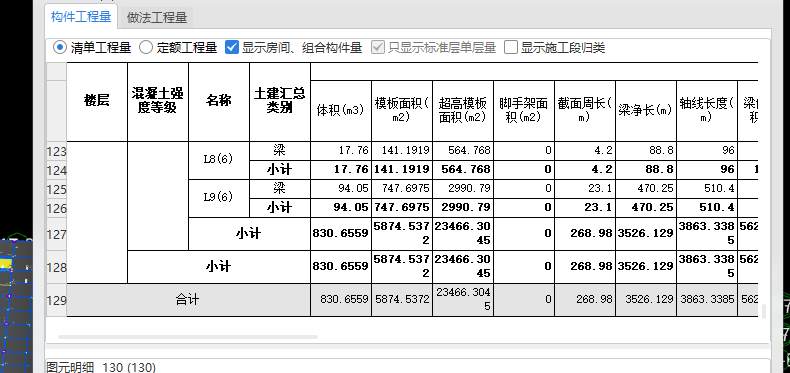
Task: Click 梁净长(m) column header
Action: pos(646,111)
